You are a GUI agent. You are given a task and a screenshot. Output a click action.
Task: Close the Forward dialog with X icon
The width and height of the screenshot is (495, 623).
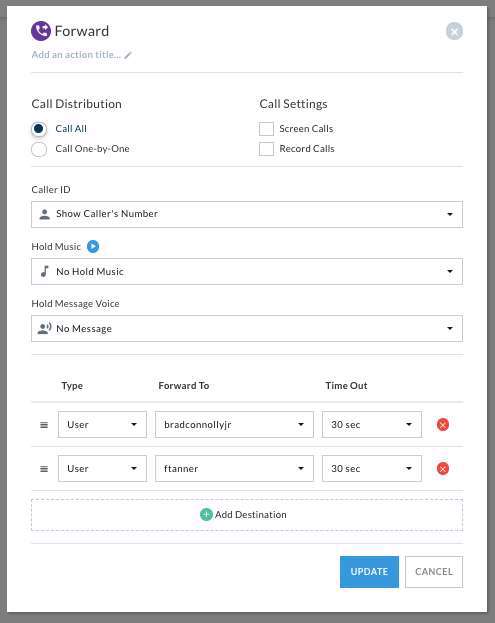(454, 31)
